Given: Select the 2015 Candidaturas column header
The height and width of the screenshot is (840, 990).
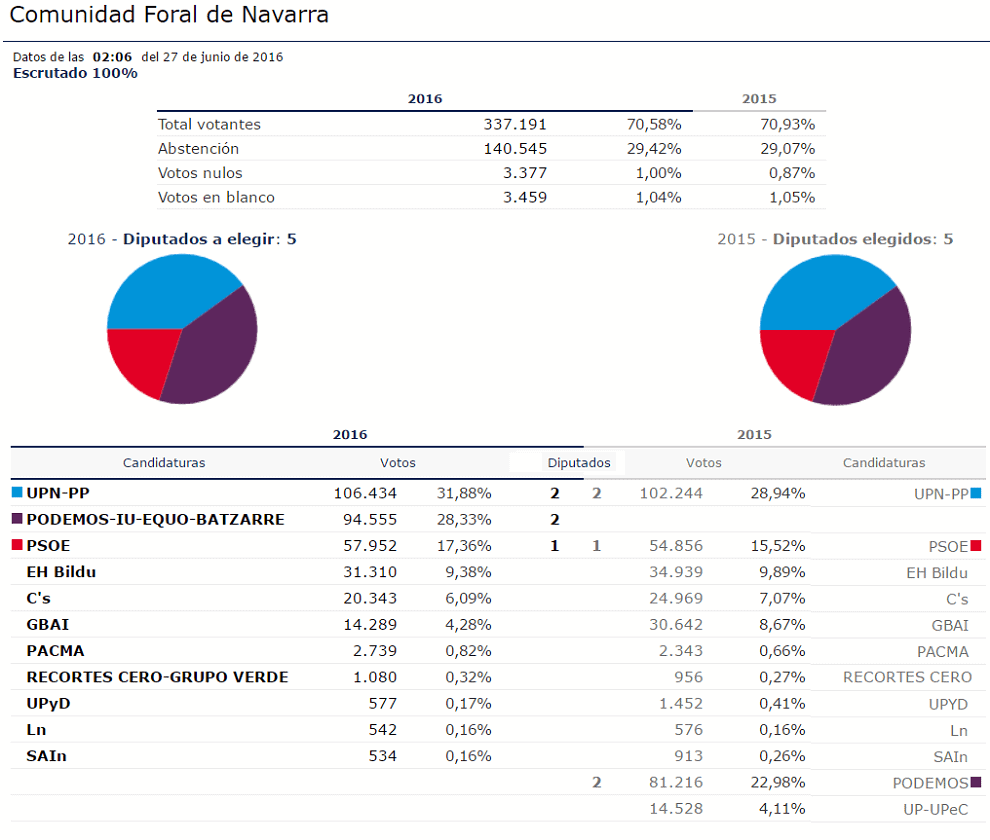Looking at the screenshot, I should (884, 463).
